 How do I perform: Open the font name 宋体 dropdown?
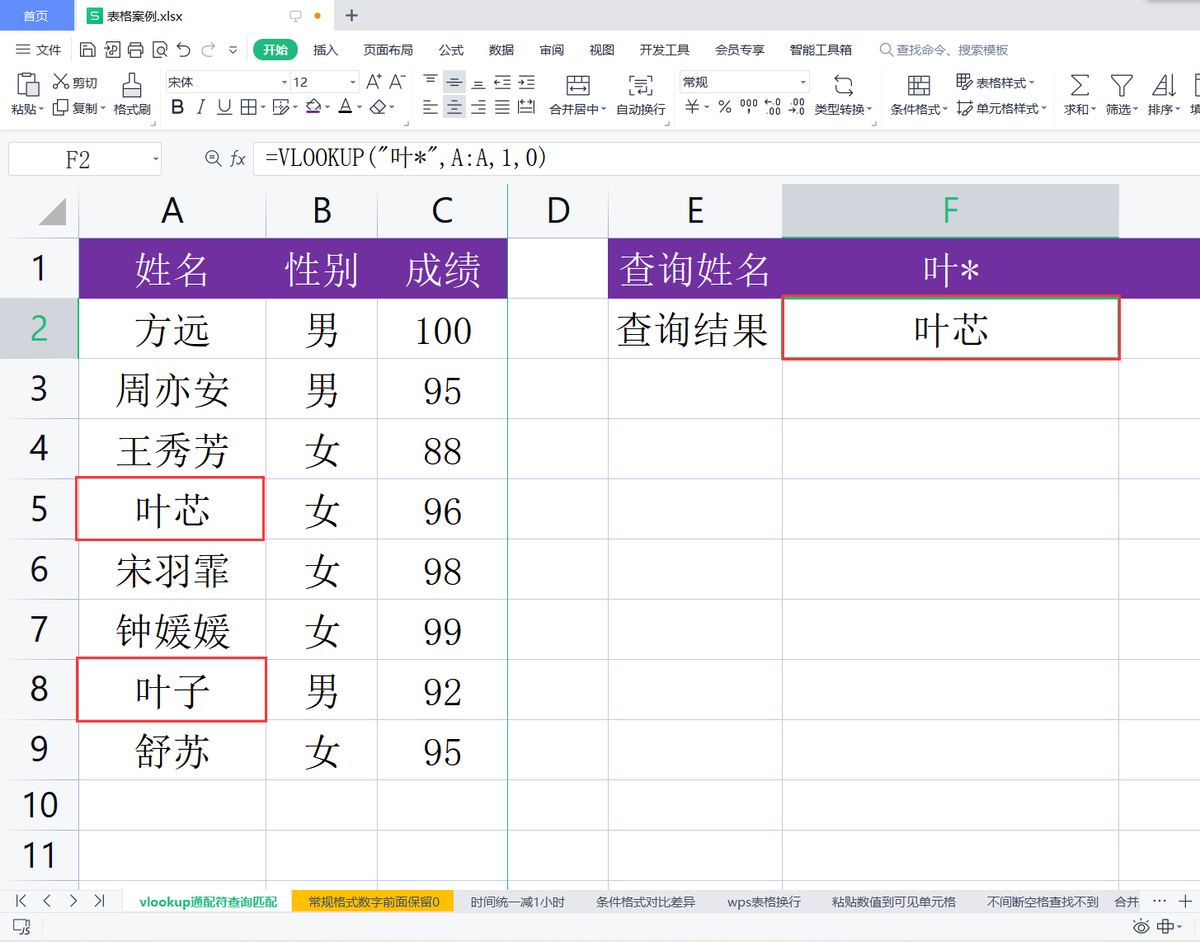pyautogui.click(x=283, y=82)
